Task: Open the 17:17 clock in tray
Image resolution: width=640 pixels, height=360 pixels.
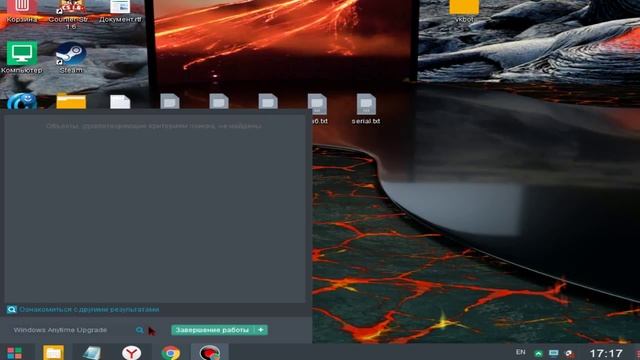Action: [606, 353]
